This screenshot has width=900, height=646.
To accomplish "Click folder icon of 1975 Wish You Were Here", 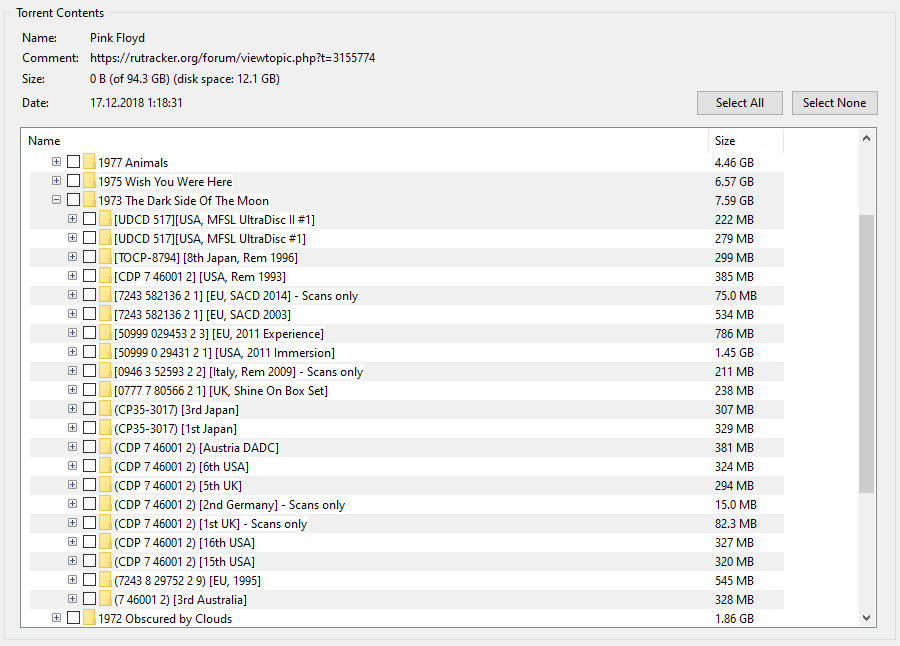I will click(89, 181).
